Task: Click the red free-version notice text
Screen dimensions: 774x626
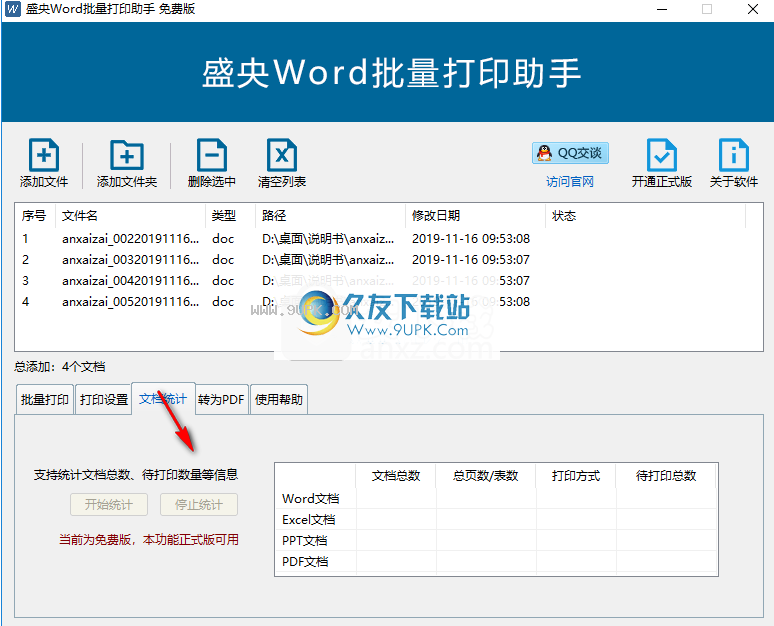Action: 149,540
